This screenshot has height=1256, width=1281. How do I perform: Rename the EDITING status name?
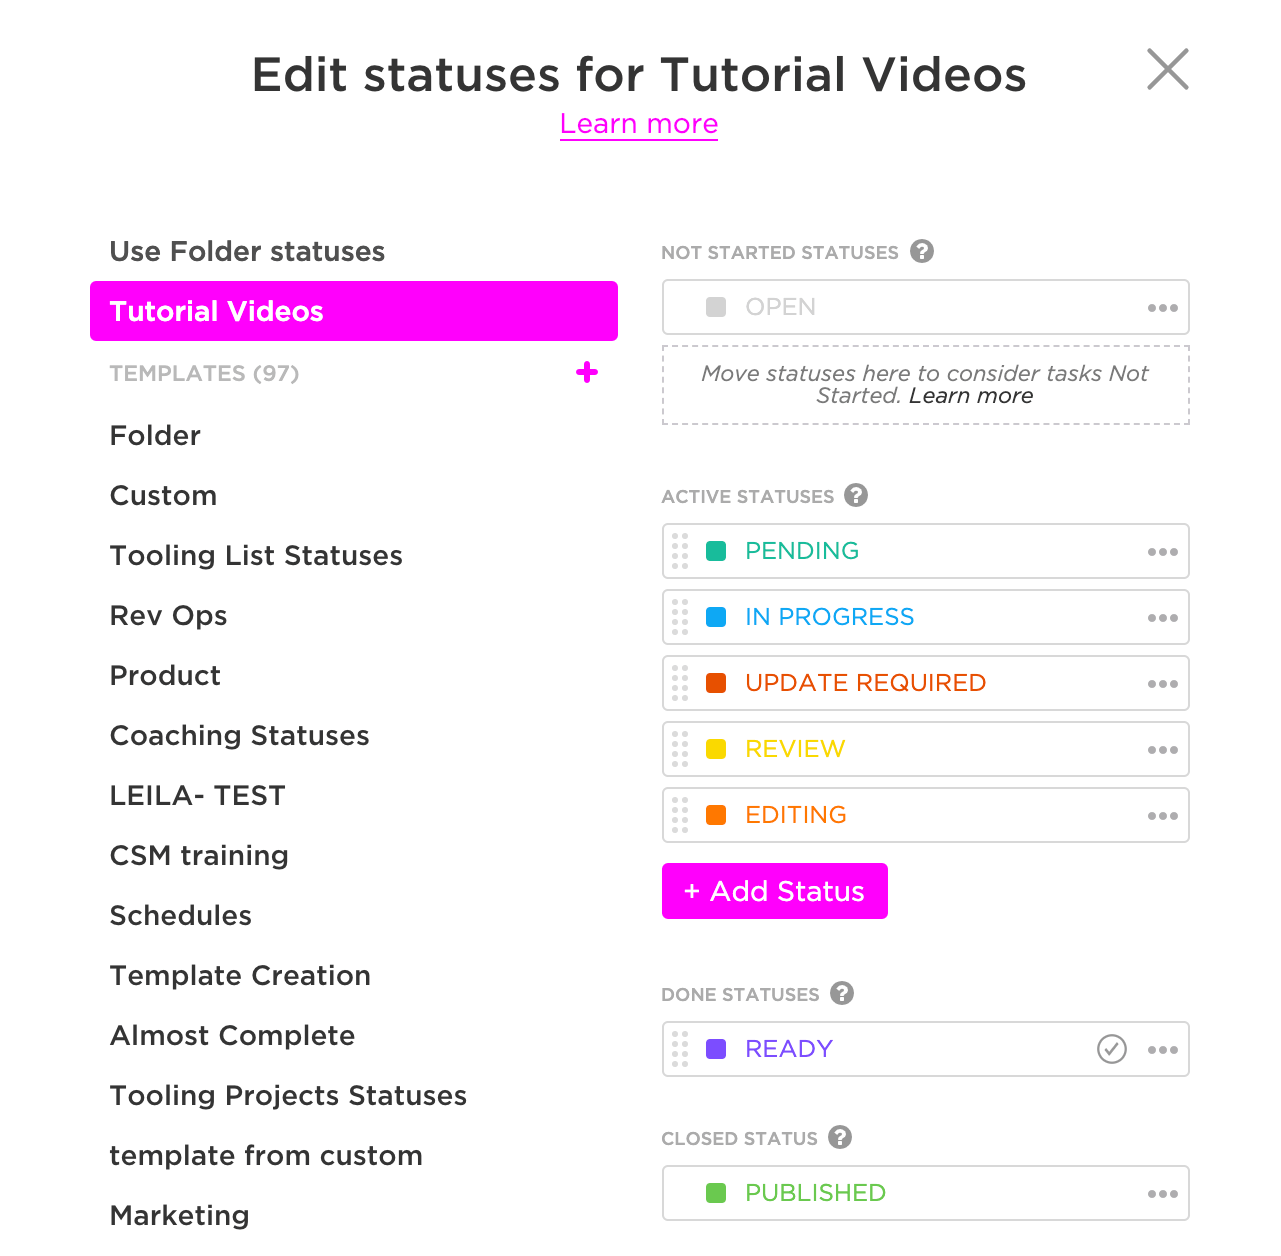[796, 815]
